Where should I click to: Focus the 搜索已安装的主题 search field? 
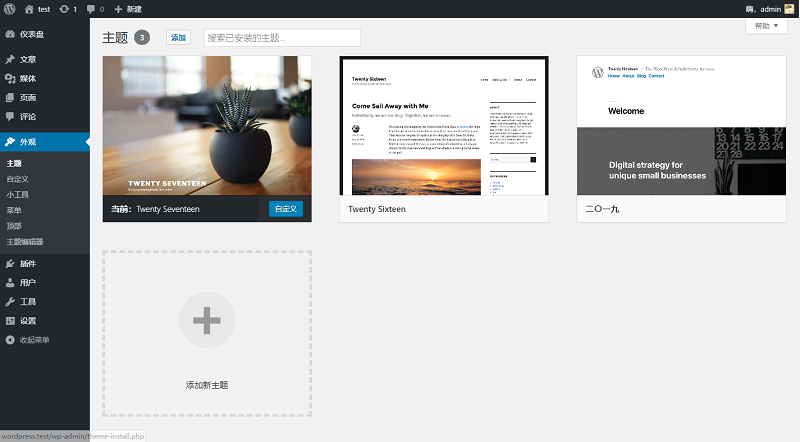(x=282, y=38)
